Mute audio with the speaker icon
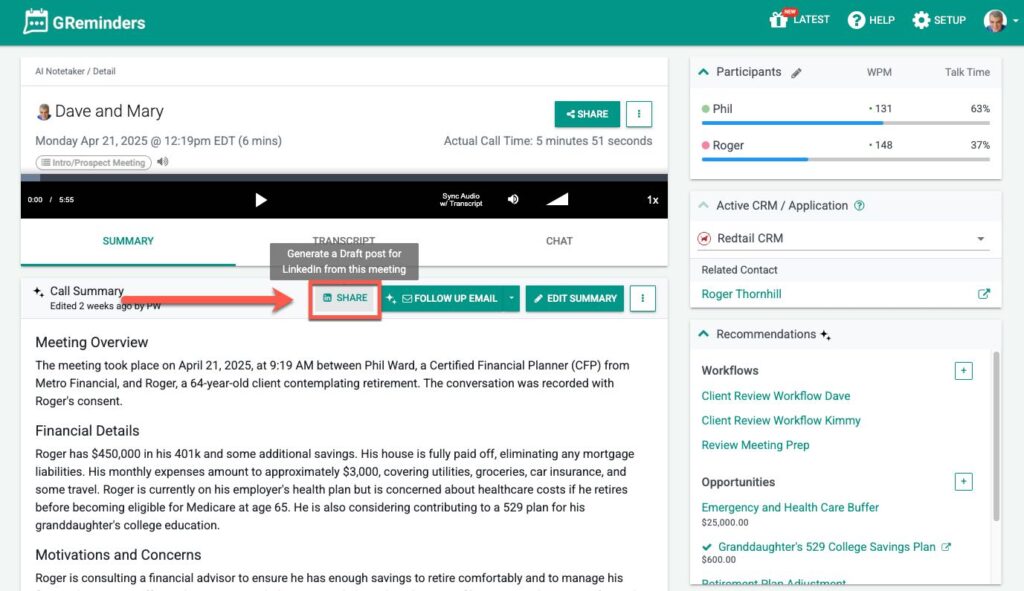1024x591 pixels. (513, 199)
